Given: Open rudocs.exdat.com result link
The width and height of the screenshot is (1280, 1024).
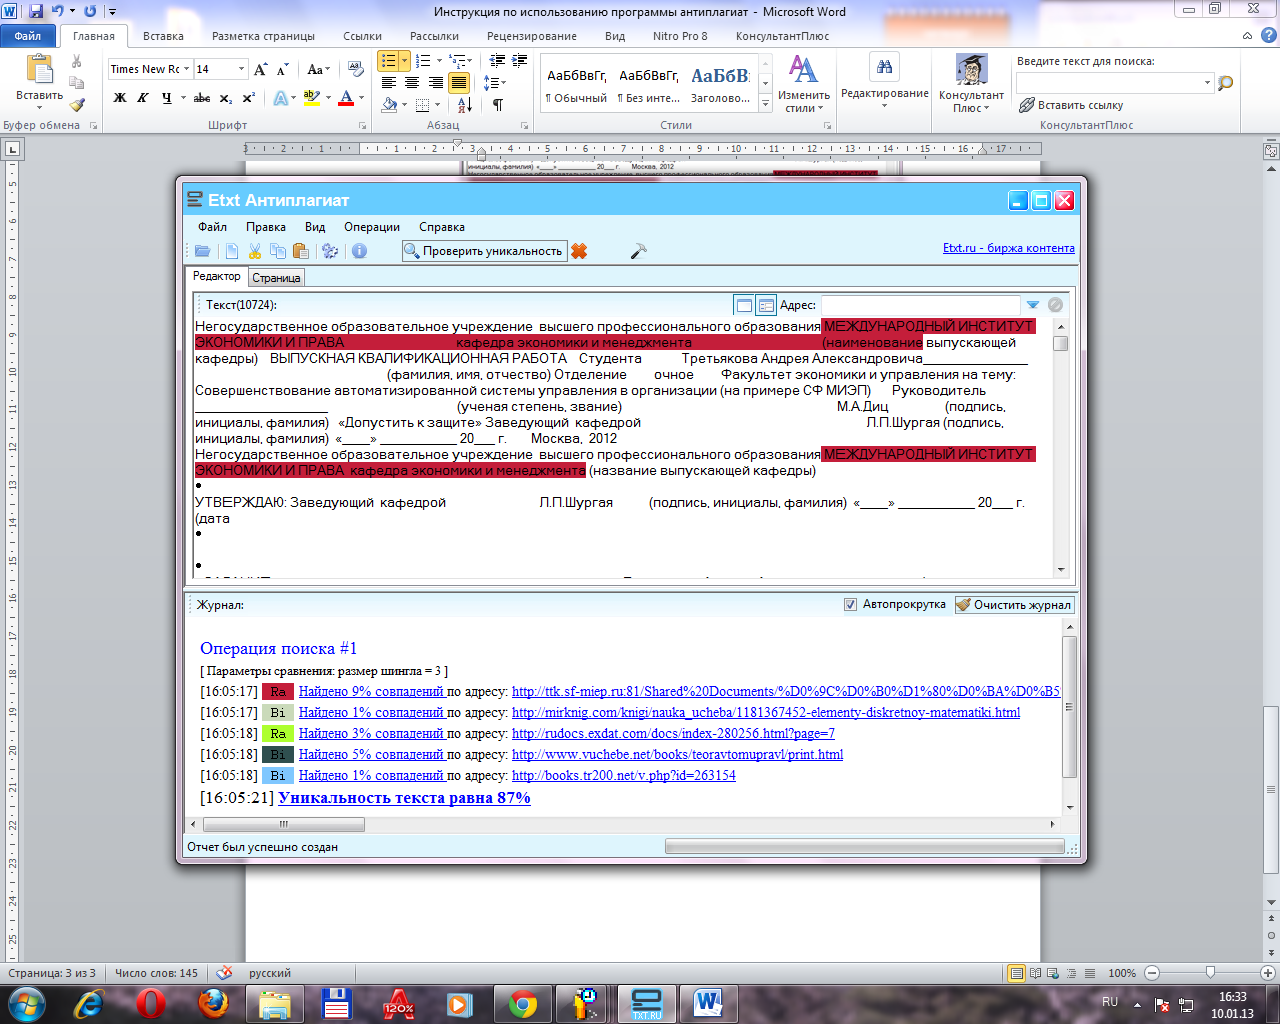Looking at the screenshot, I should 673,733.
